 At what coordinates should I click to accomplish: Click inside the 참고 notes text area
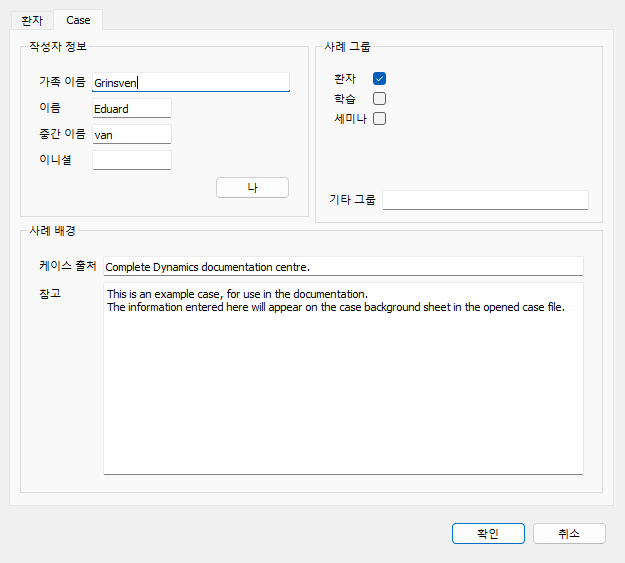click(x=343, y=379)
